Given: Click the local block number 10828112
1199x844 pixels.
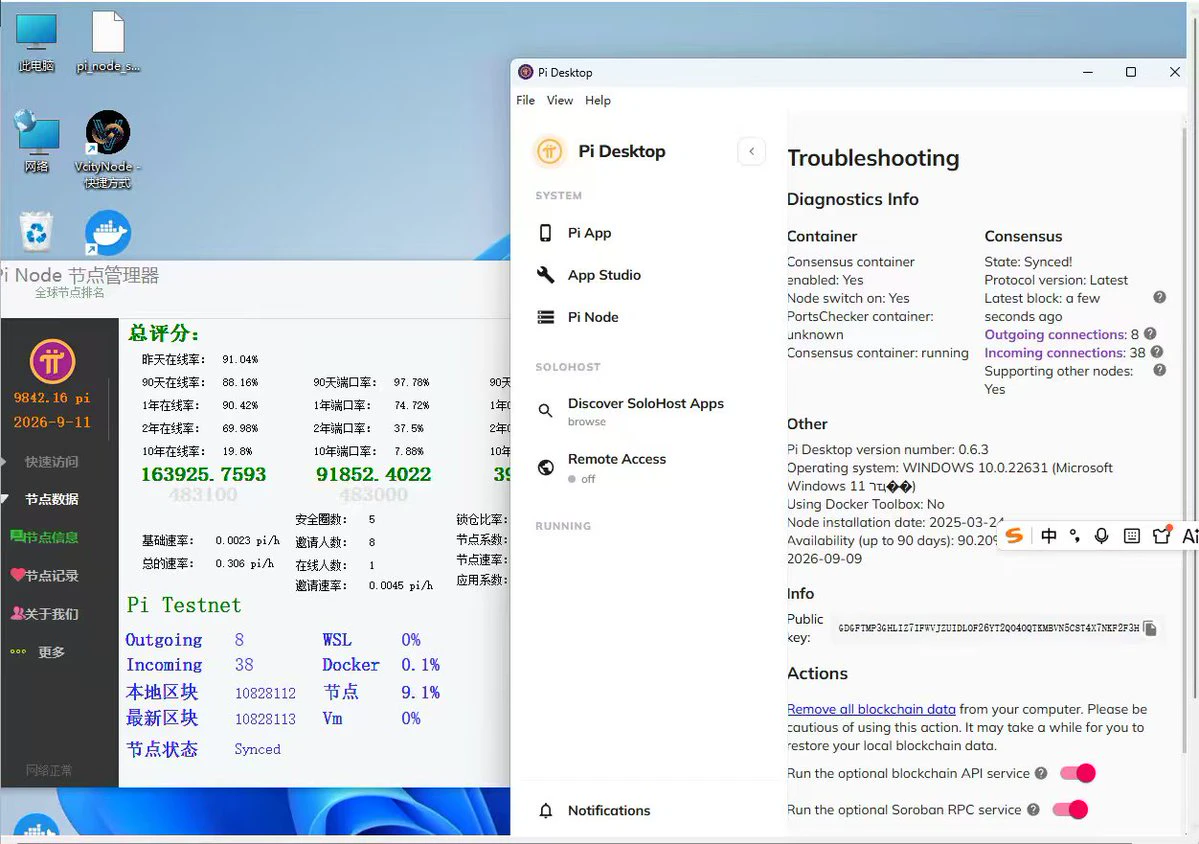Looking at the screenshot, I should point(265,693).
